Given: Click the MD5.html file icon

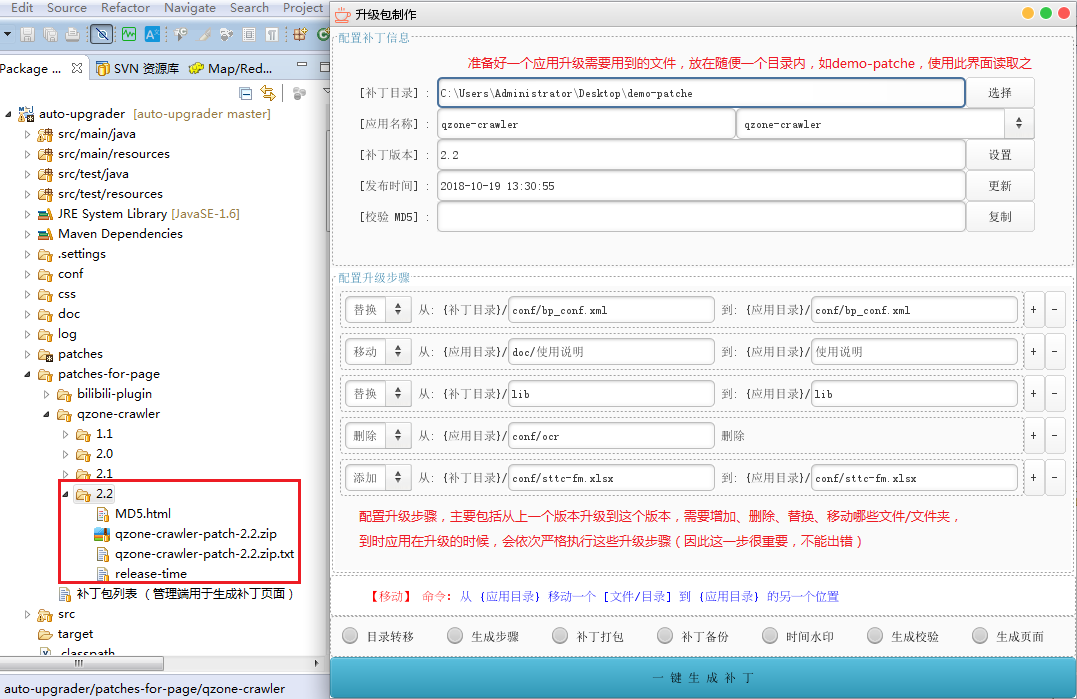Looking at the screenshot, I should click(102, 514).
